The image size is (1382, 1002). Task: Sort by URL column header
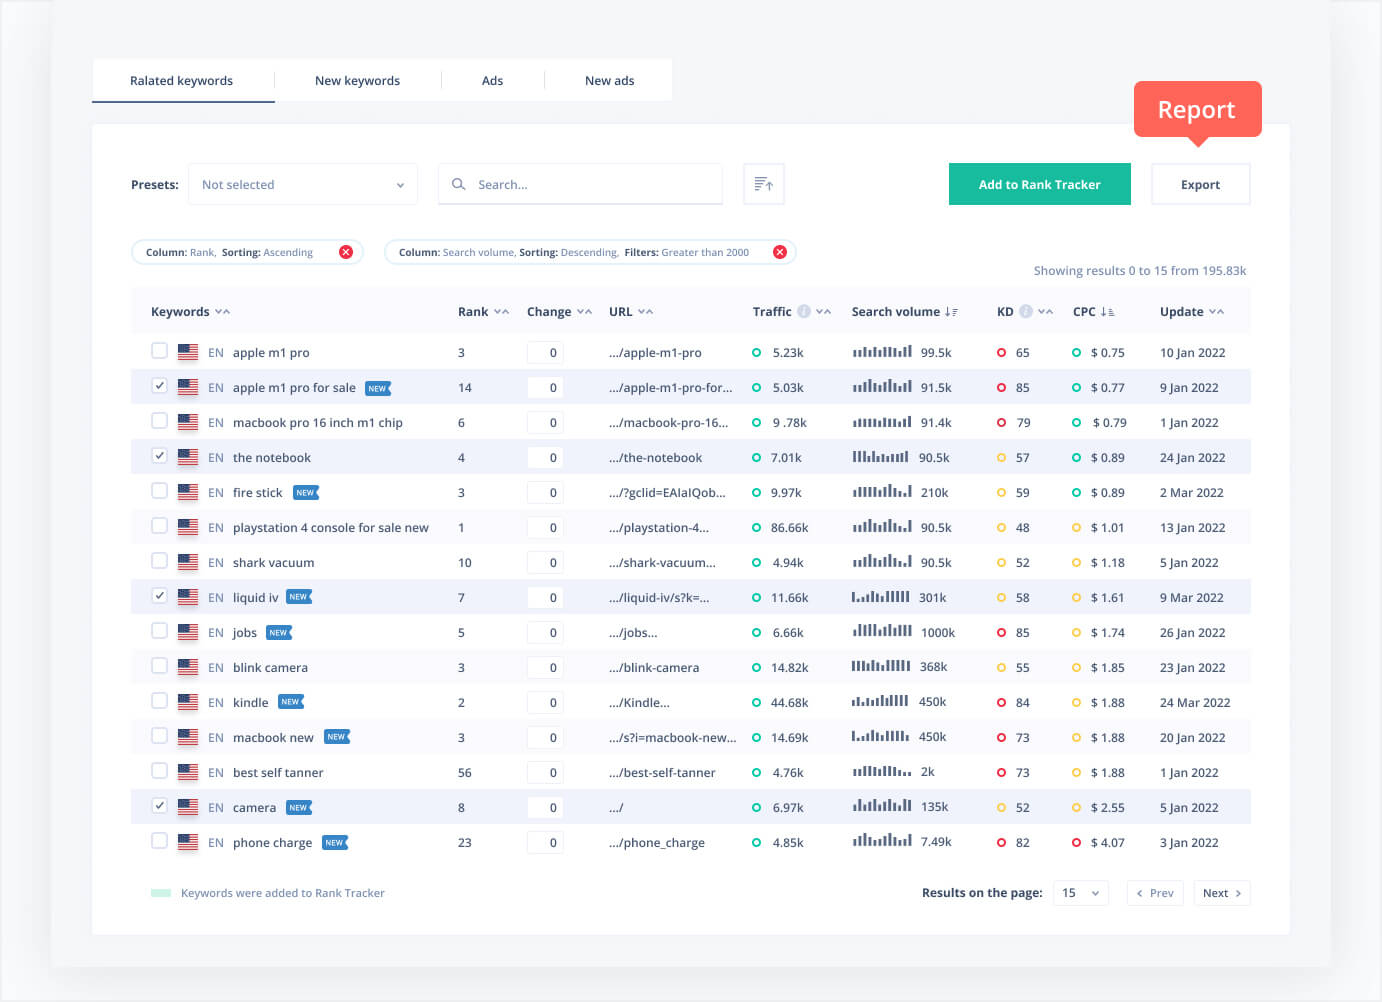631,312
